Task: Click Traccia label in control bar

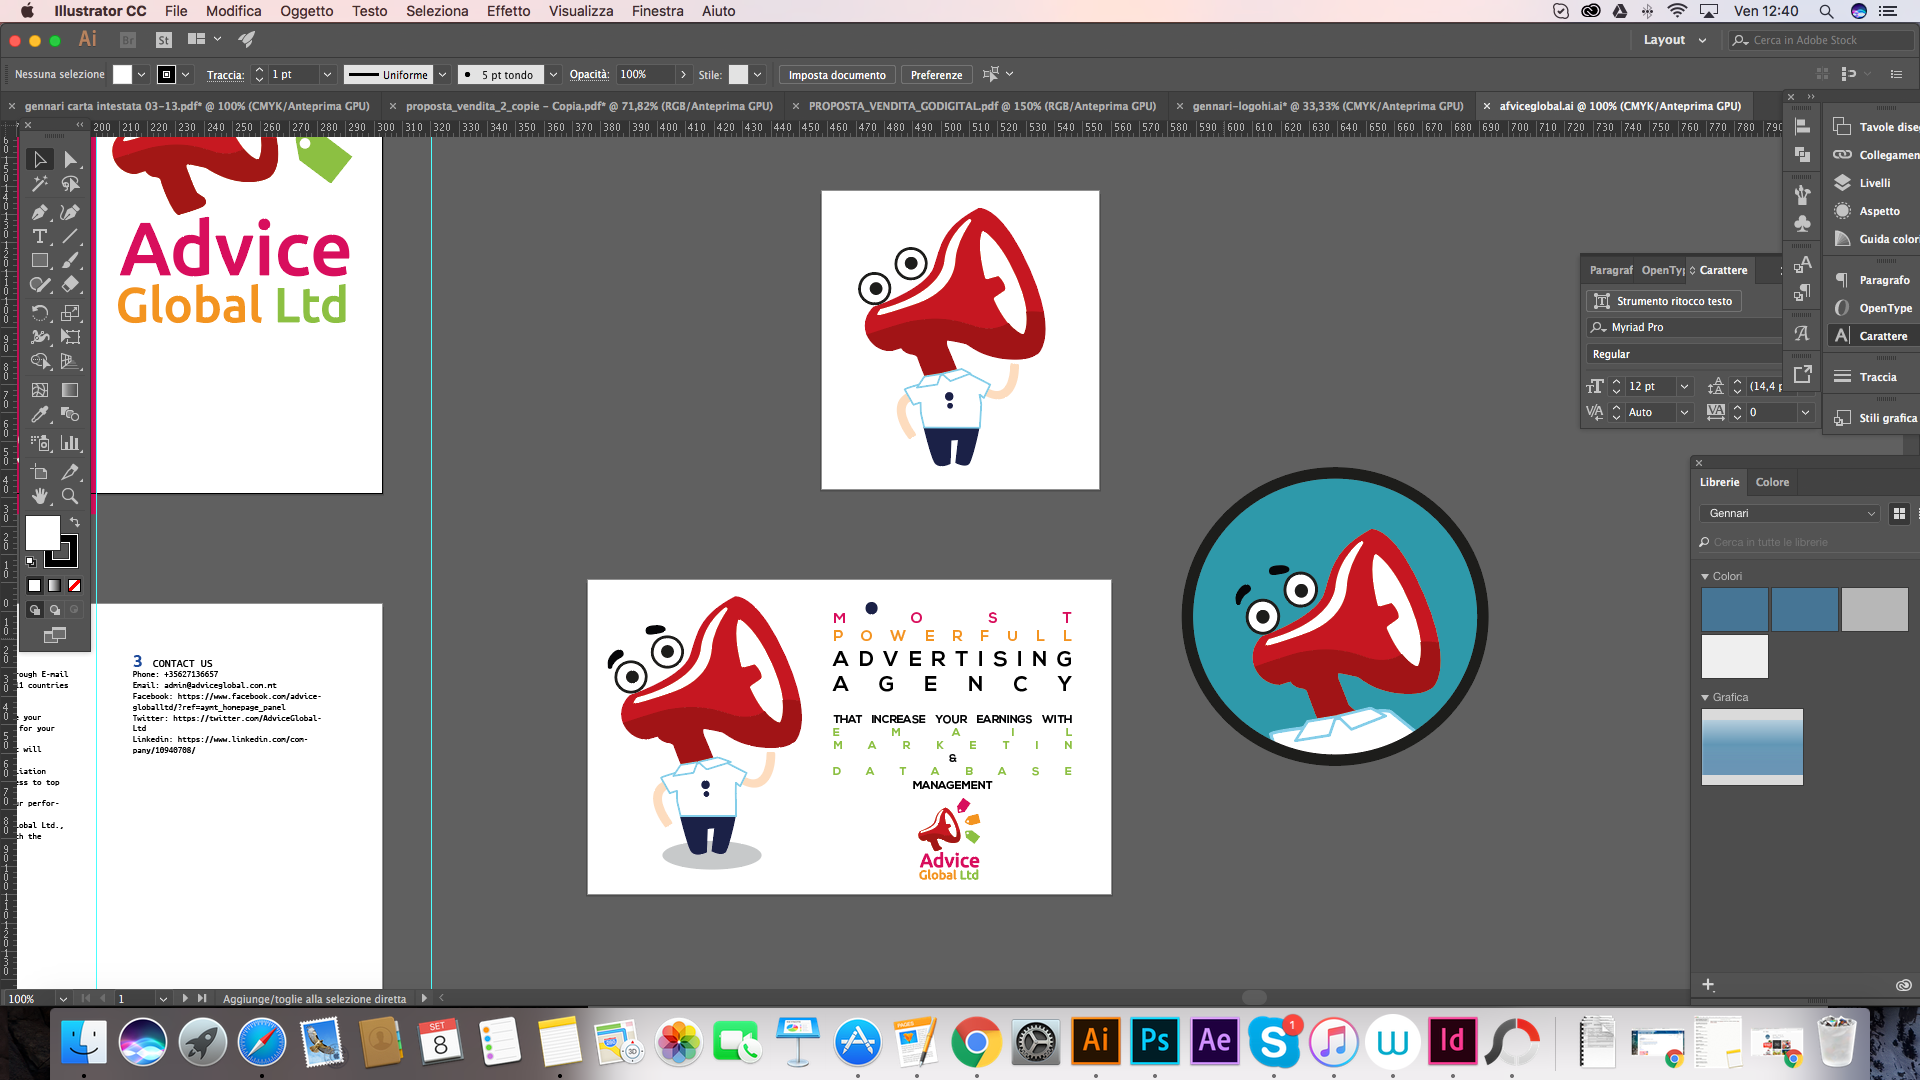Action: [225, 75]
